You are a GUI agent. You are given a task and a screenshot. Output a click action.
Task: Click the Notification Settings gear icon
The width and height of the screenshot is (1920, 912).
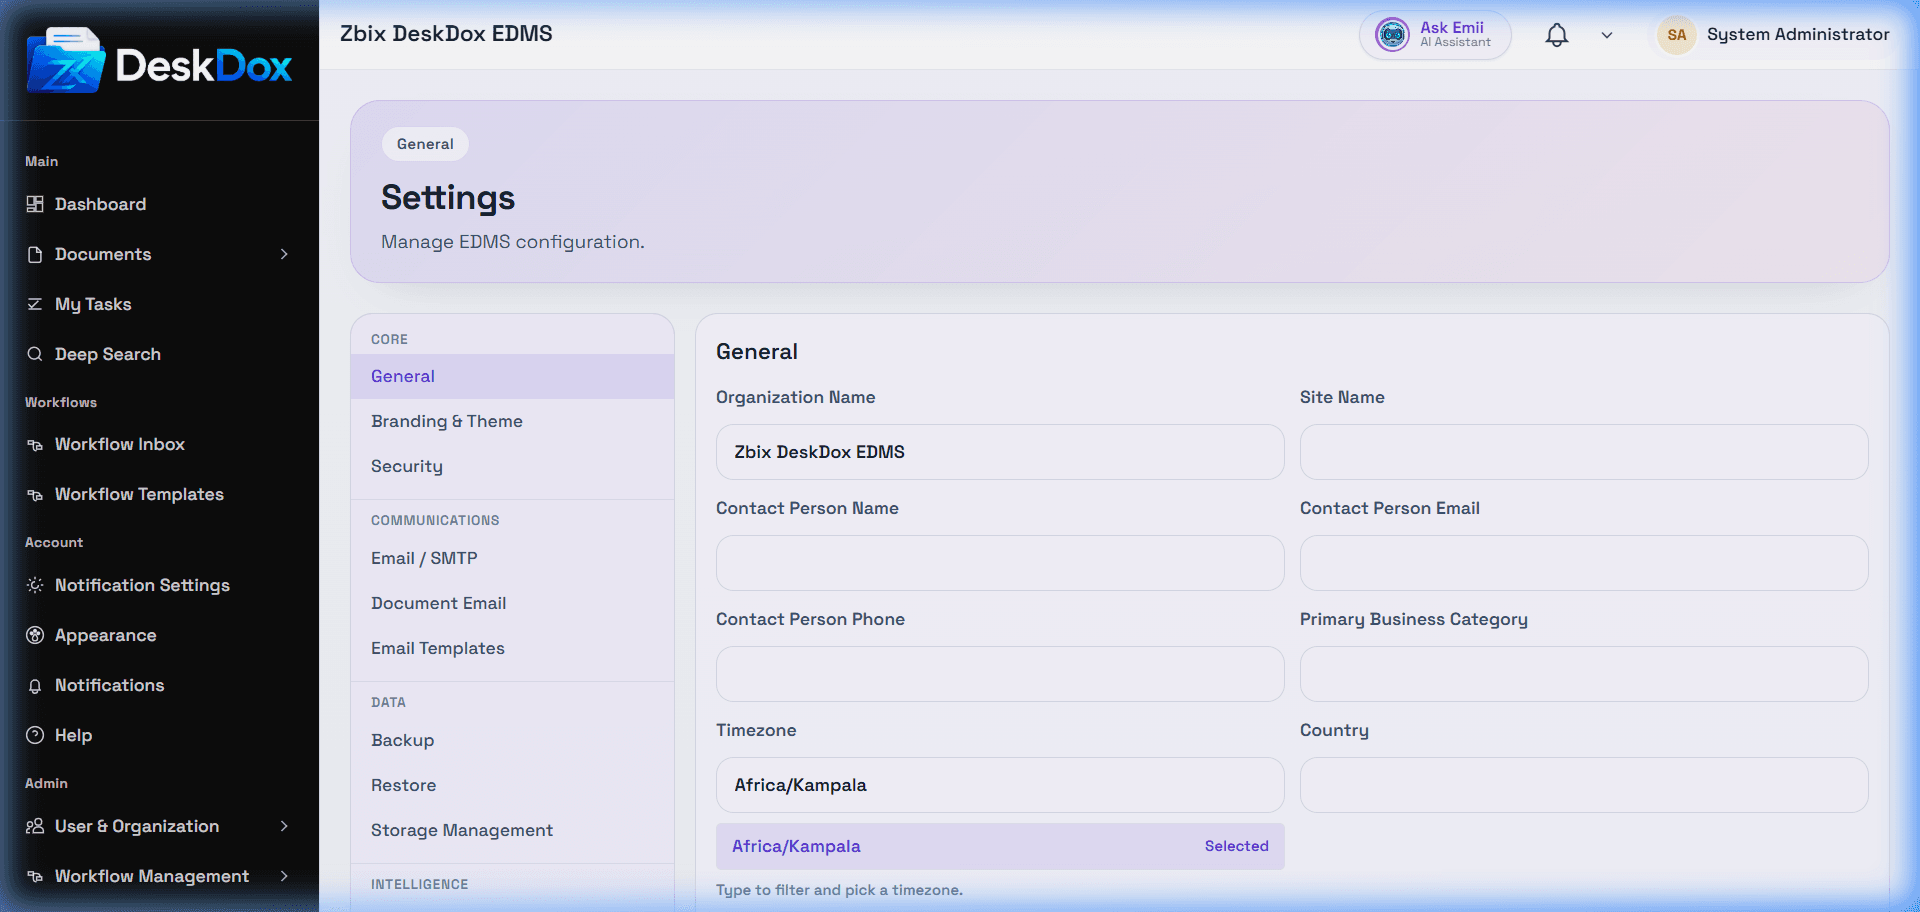pyautogui.click(x=35, y=585)
